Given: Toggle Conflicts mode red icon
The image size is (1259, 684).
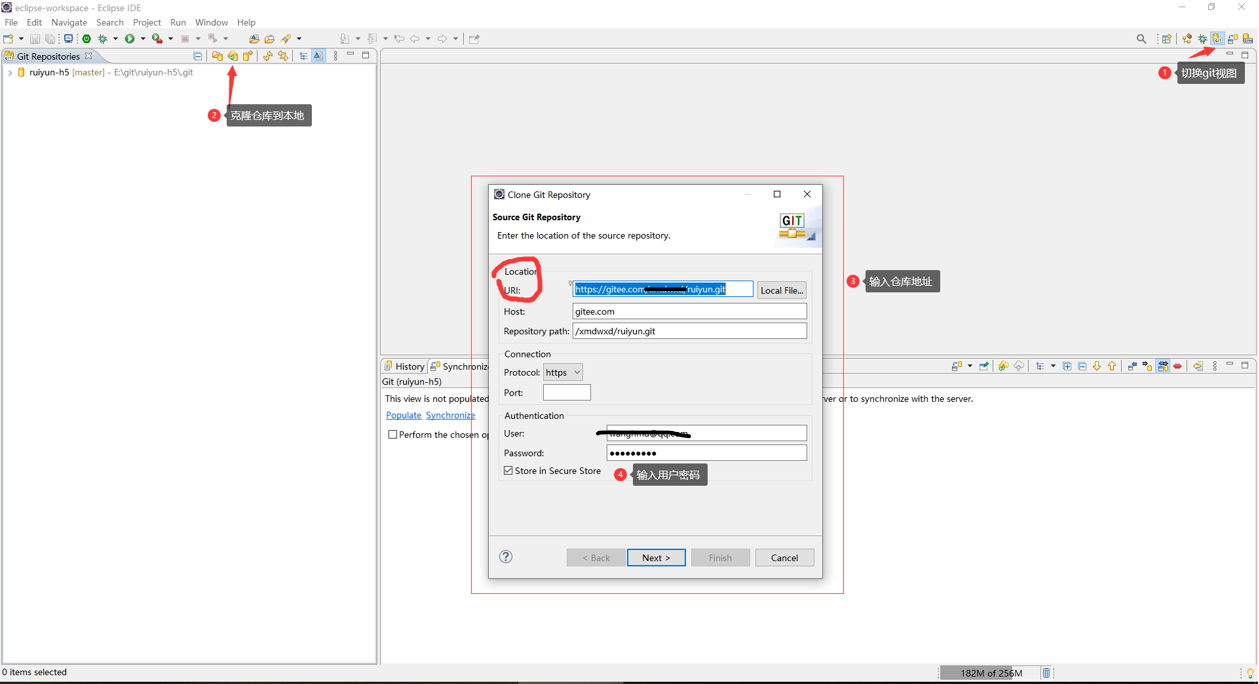Looking at the screenshot, I should (x=1177, y=366).
